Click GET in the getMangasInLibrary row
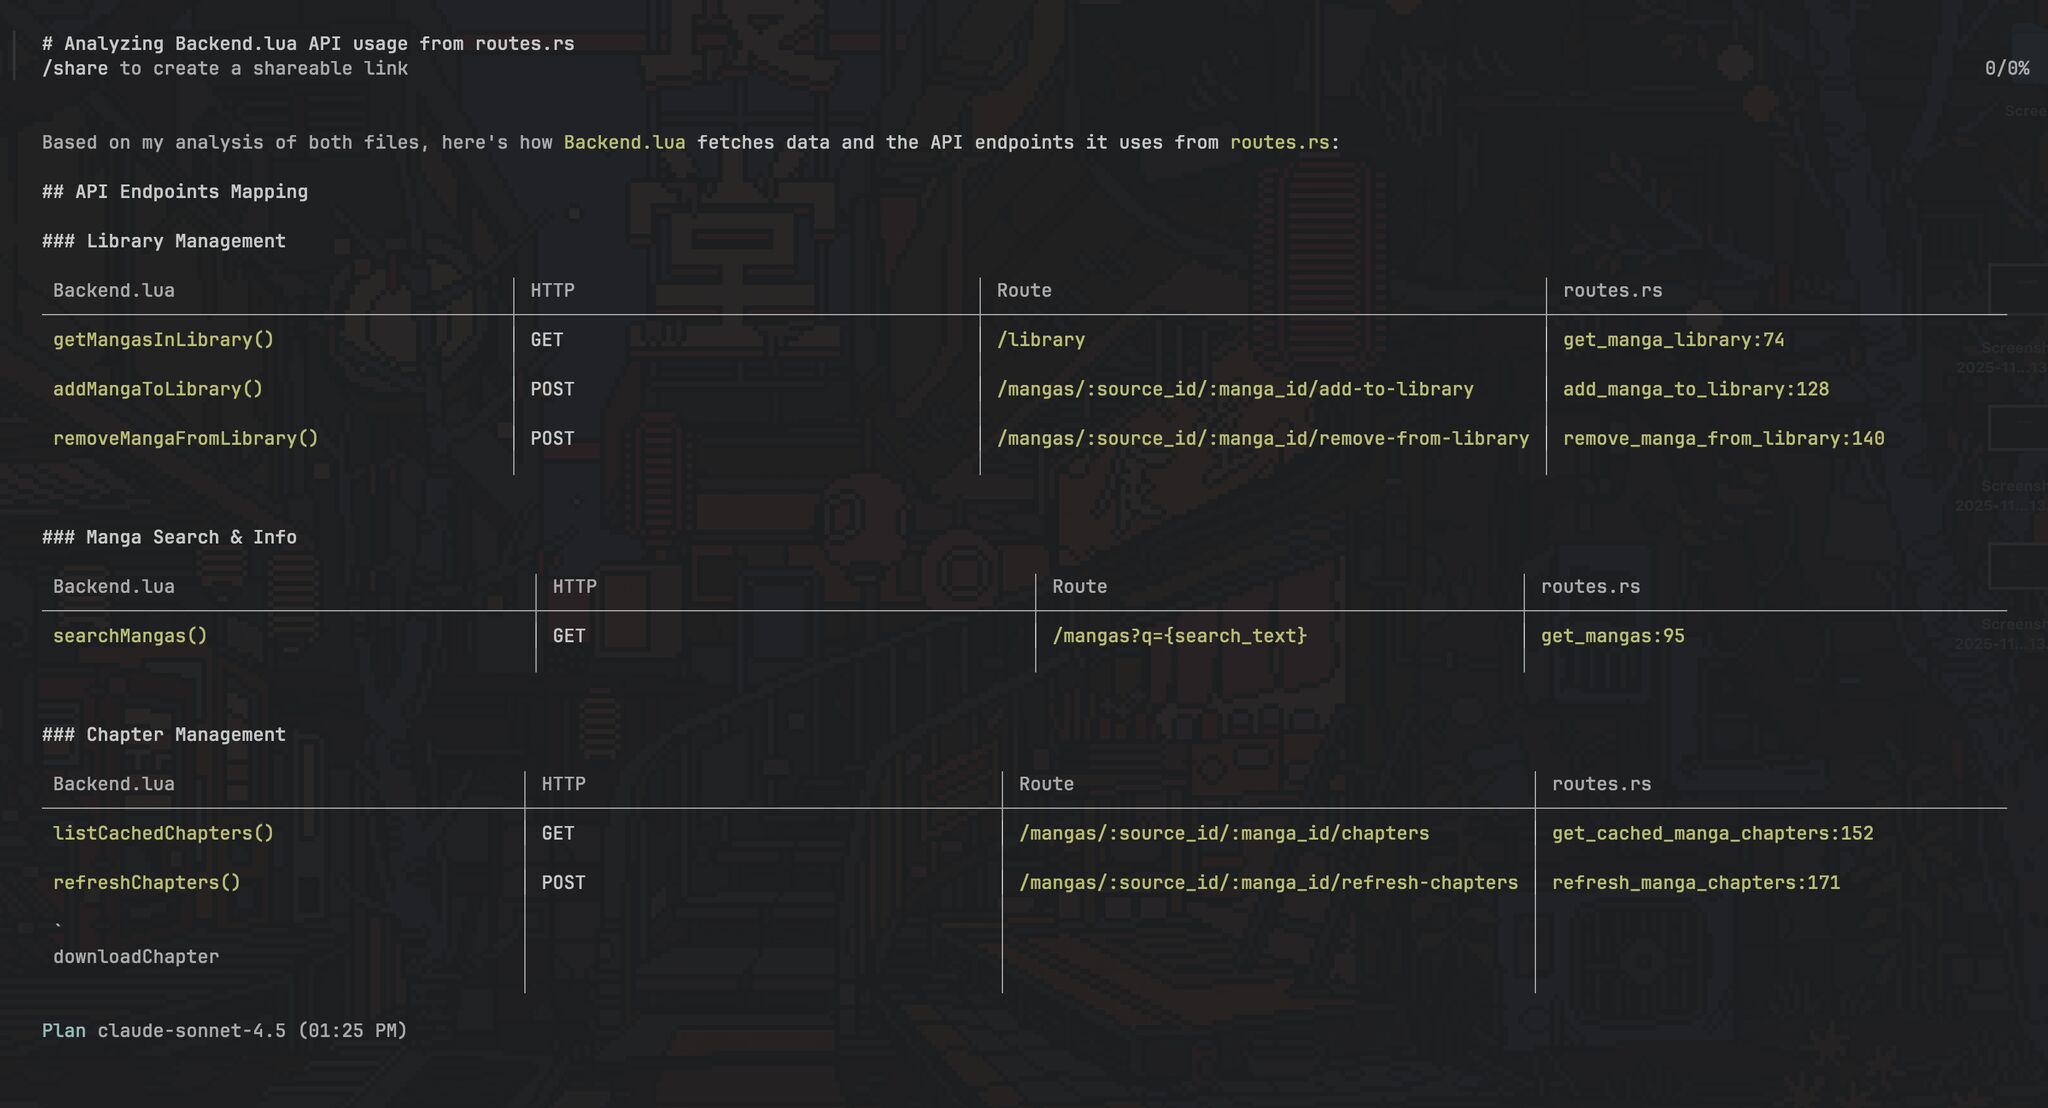The width and height of the screenshot is (2048, 1108). (547, 340)
